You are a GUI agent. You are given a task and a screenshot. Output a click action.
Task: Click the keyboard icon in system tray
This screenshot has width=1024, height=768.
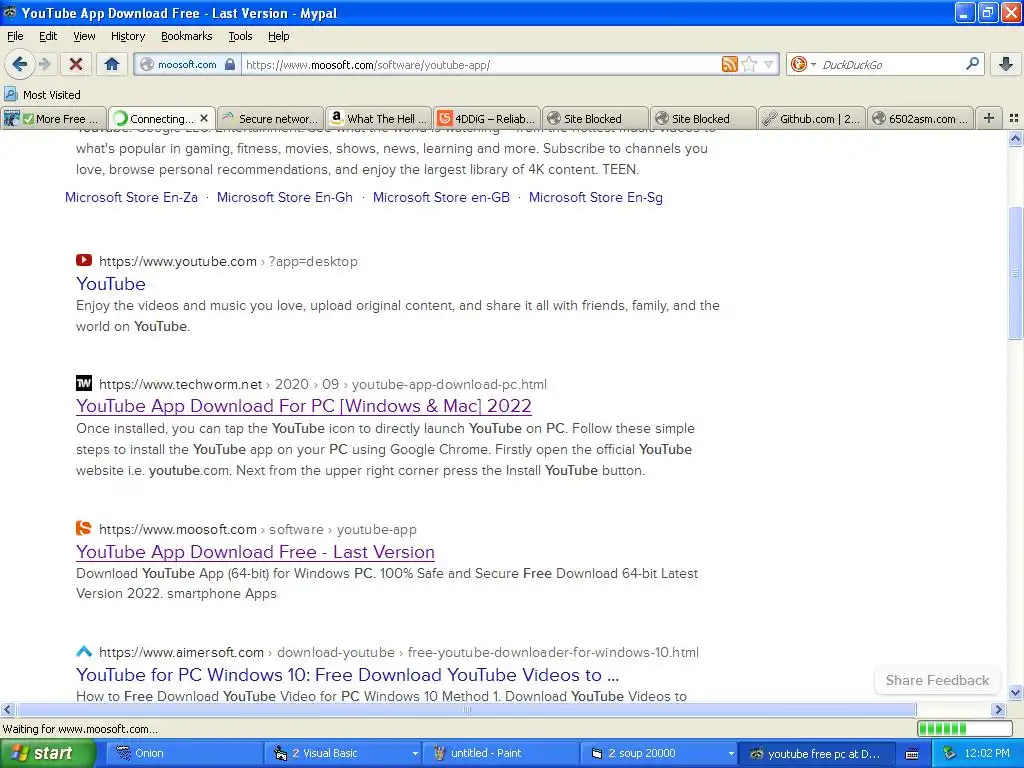tap(912, 754)
